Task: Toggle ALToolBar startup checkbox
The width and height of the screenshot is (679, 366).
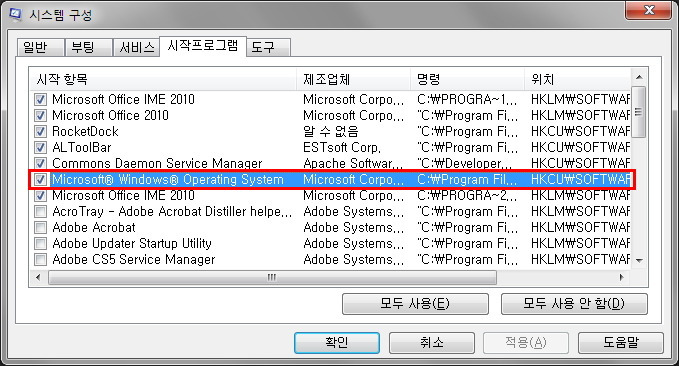Action: pos(40,148)
